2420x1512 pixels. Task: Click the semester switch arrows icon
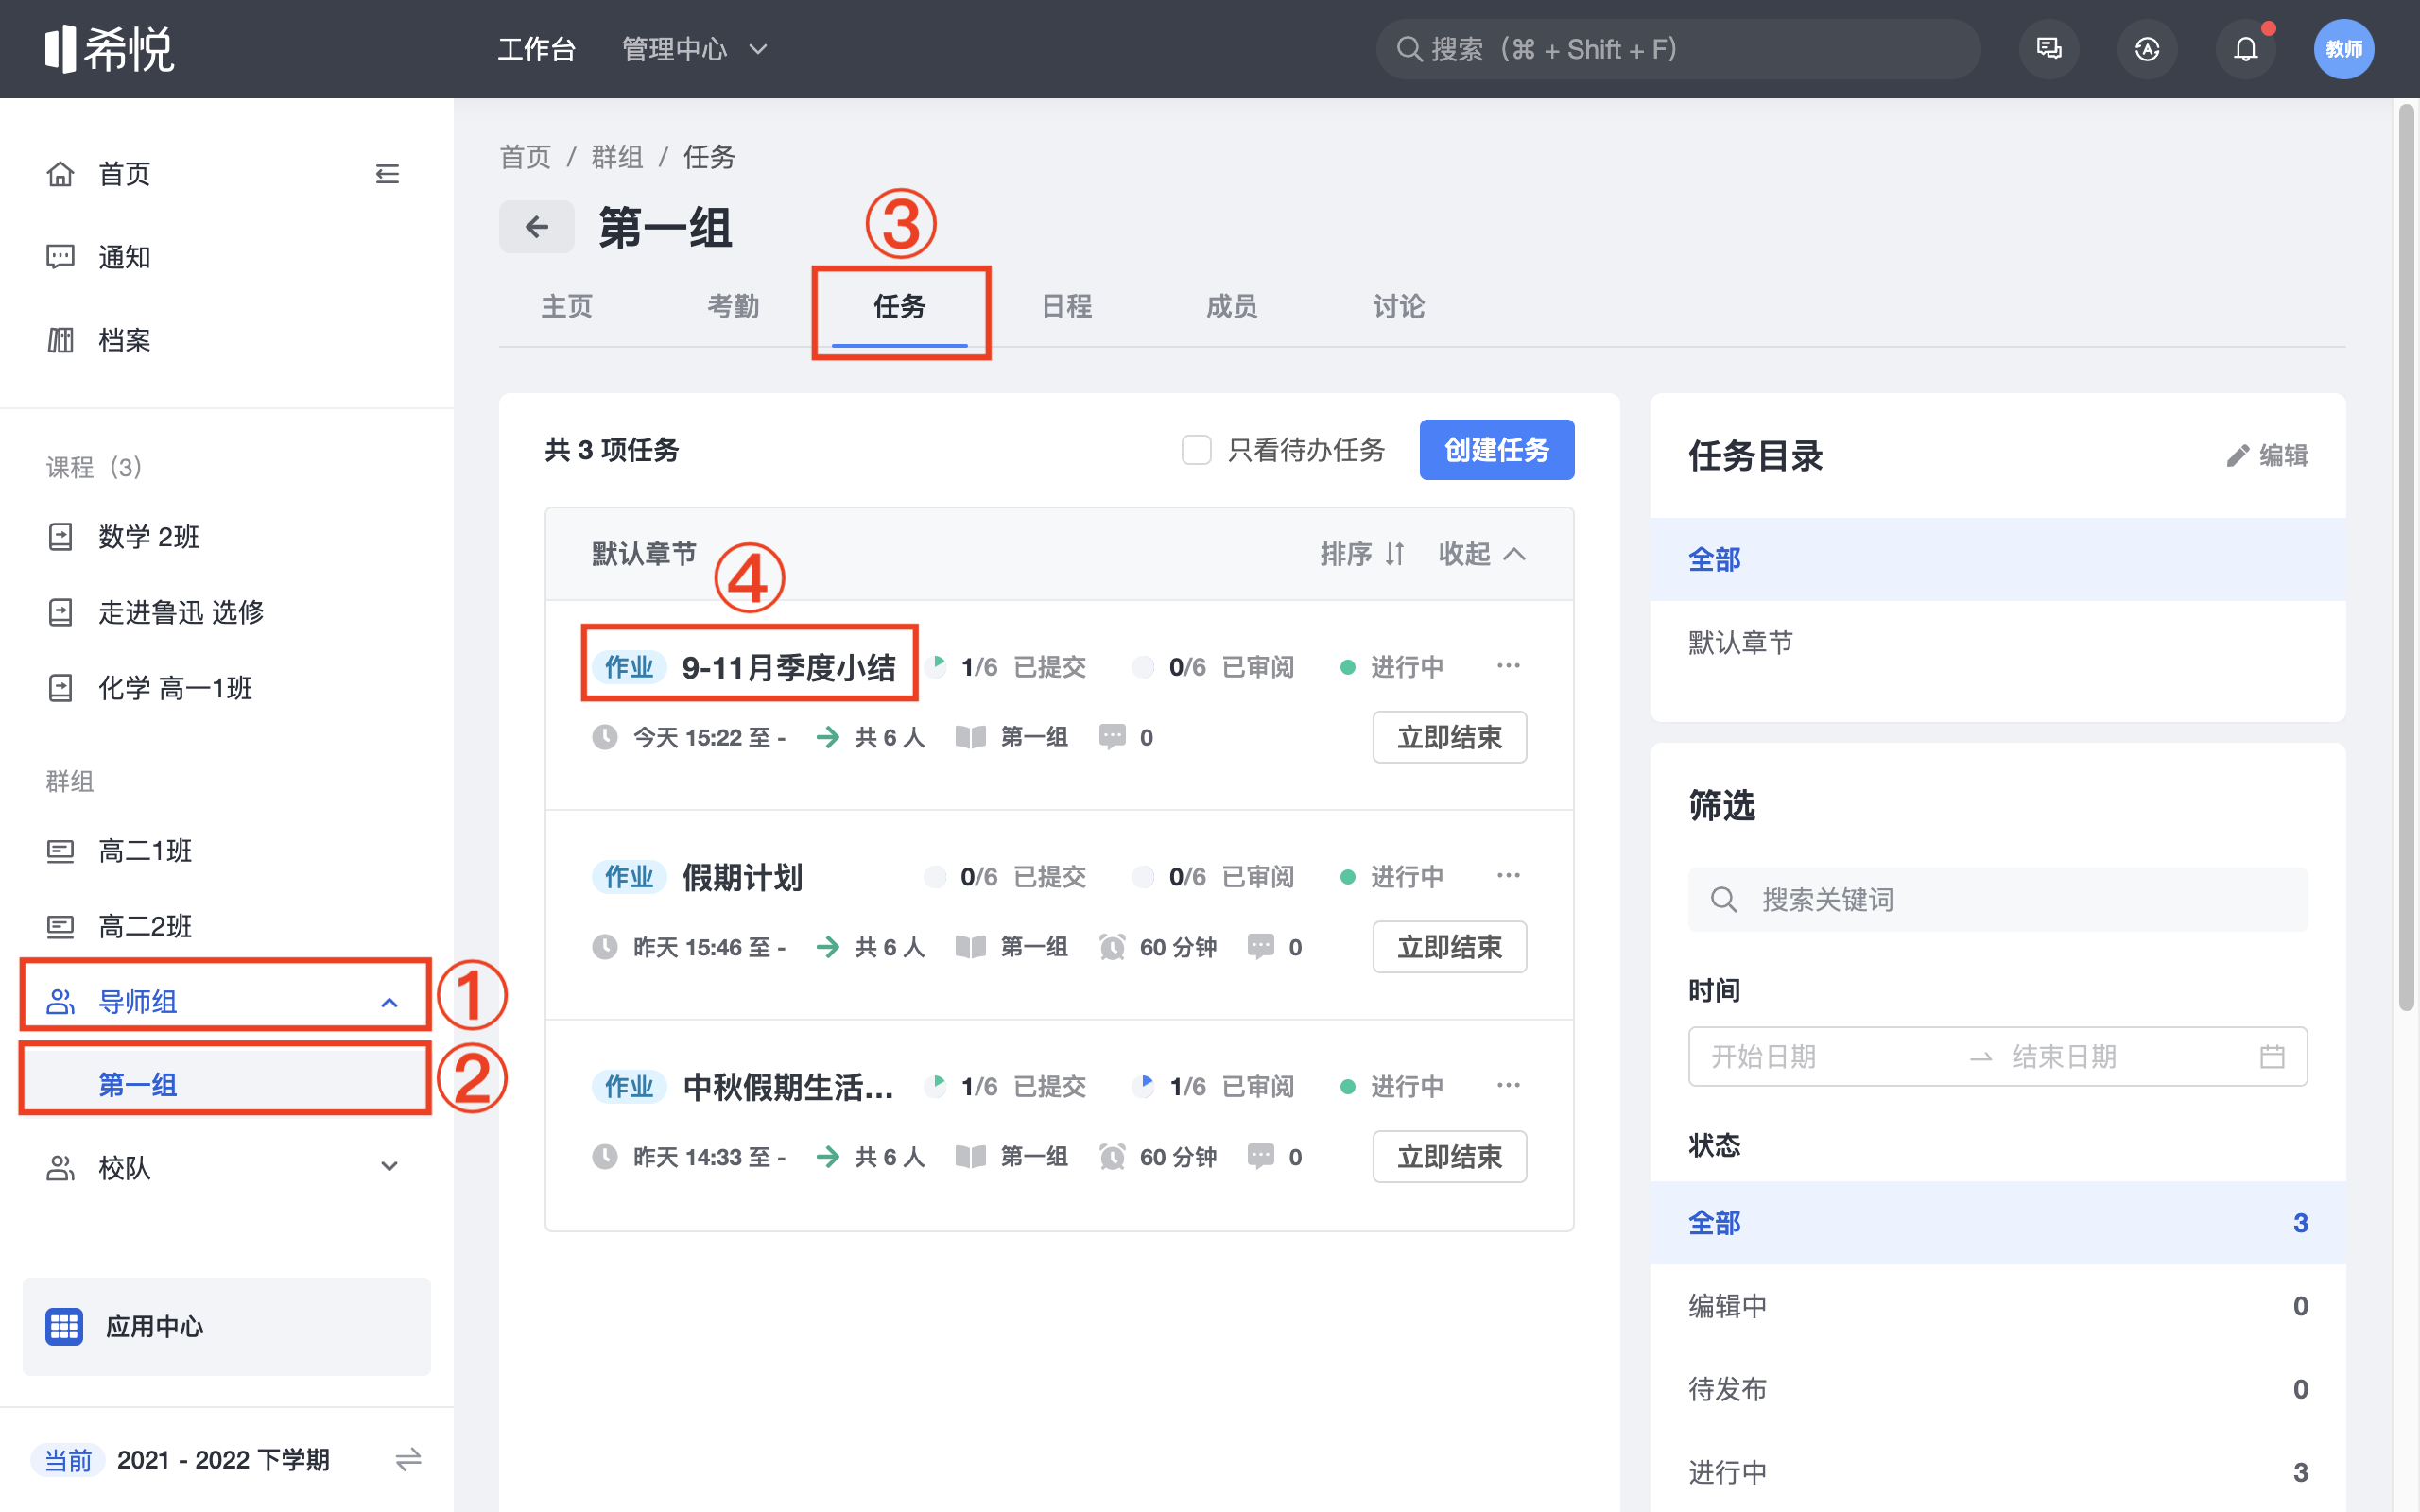coord(408,1460)
